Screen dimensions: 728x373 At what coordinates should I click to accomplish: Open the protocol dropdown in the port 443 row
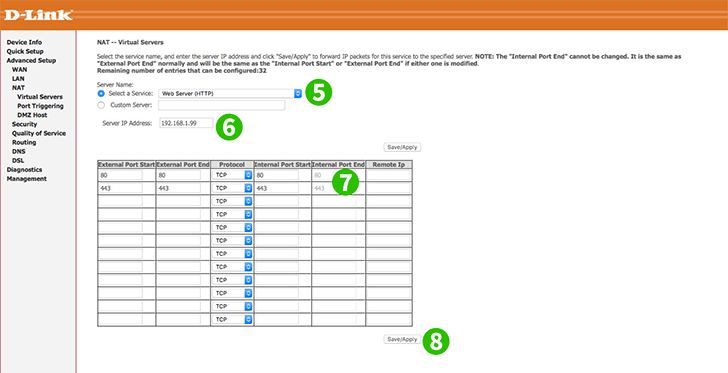coord(231,188)
